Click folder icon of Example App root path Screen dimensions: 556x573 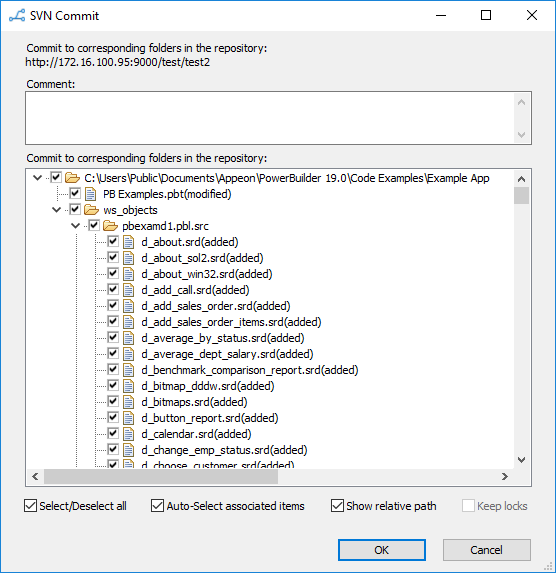click(x=72, y=178)
